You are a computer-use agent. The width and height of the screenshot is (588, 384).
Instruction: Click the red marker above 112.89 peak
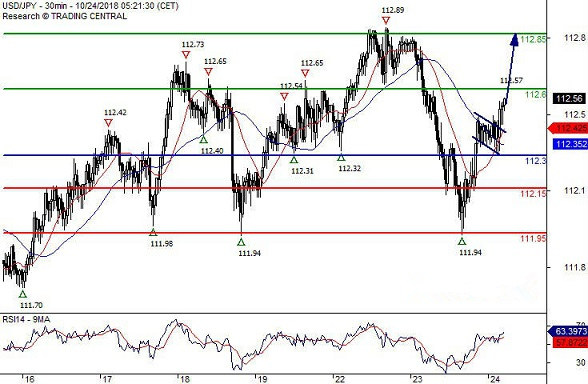[386, 20]
